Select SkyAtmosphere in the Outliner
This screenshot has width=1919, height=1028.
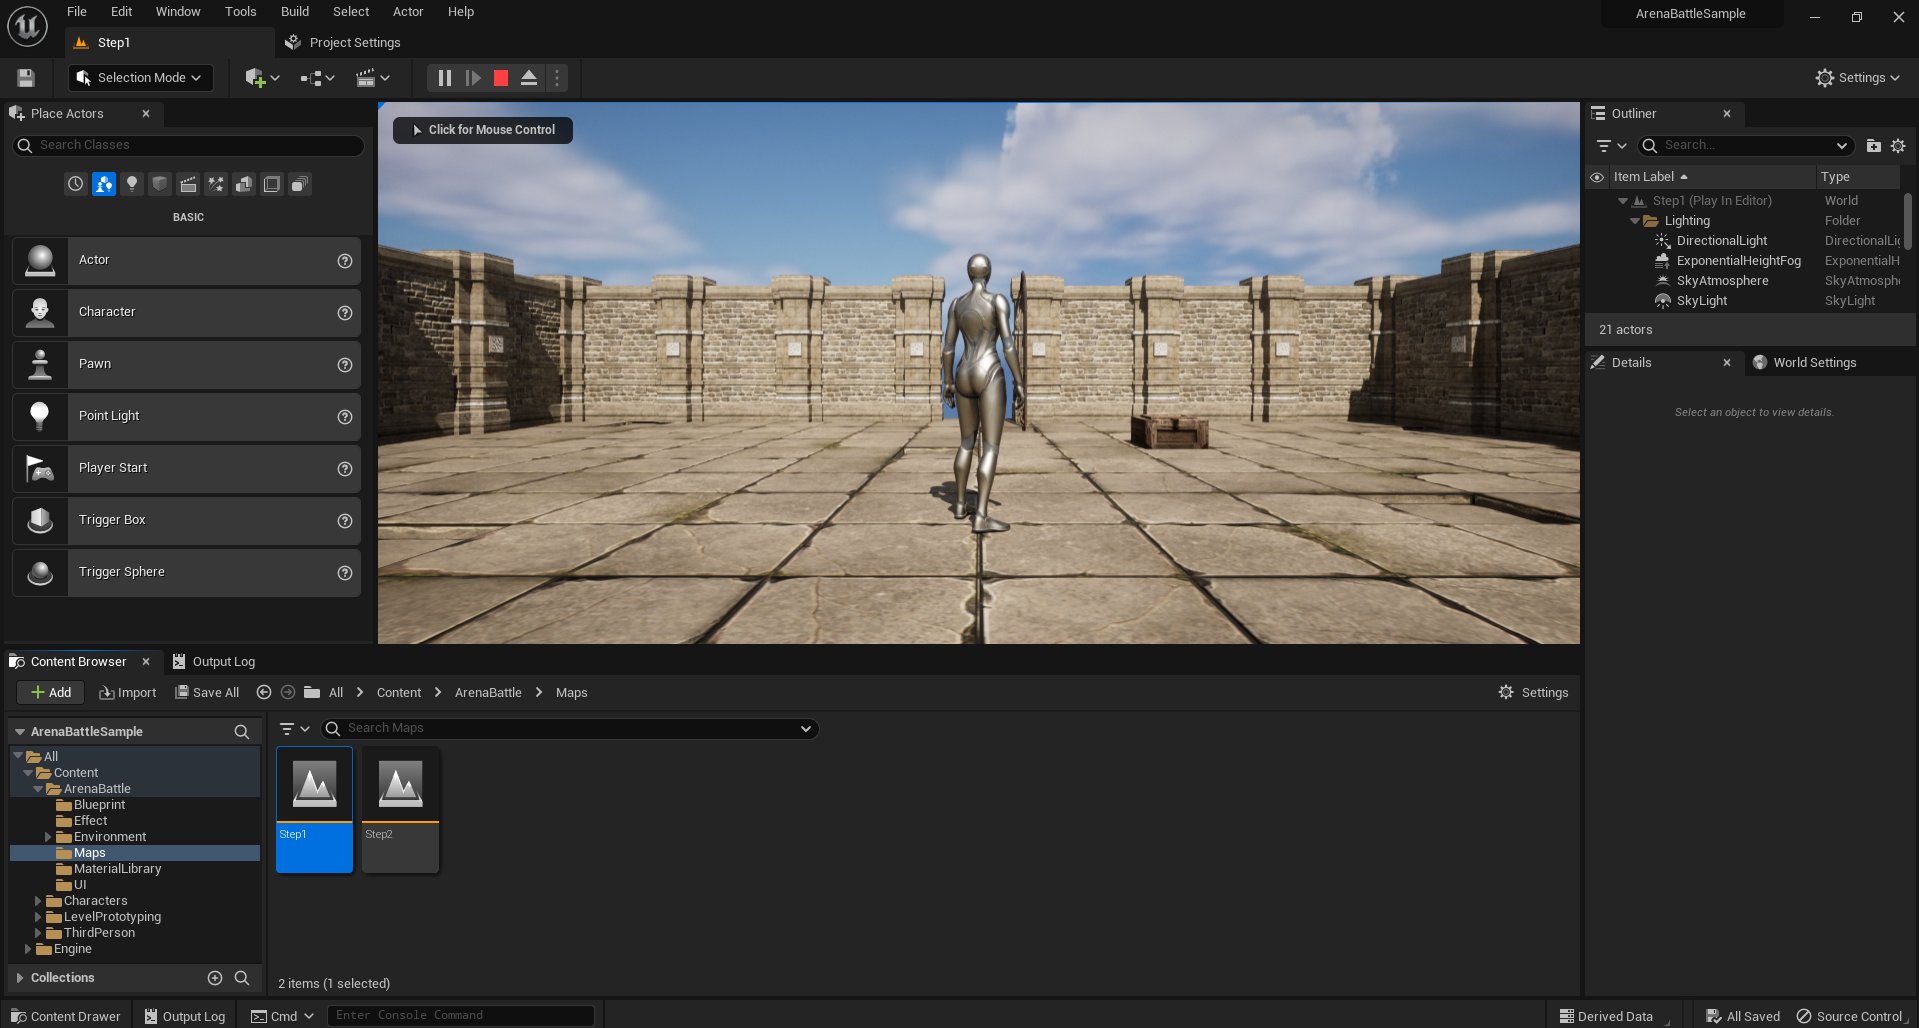(1722, 281)
